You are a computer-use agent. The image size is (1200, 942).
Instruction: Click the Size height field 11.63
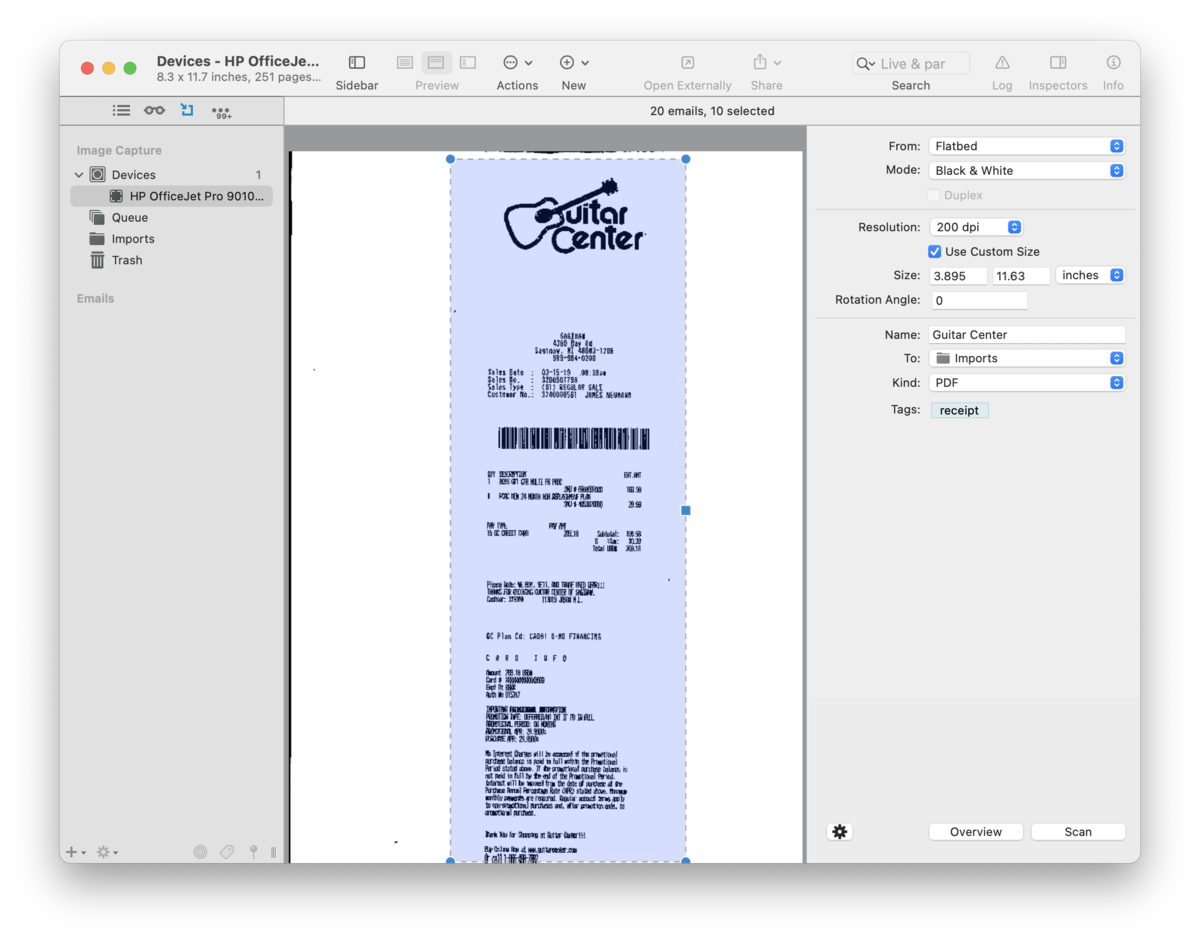pyautogui.click(x=1022, y=275)
